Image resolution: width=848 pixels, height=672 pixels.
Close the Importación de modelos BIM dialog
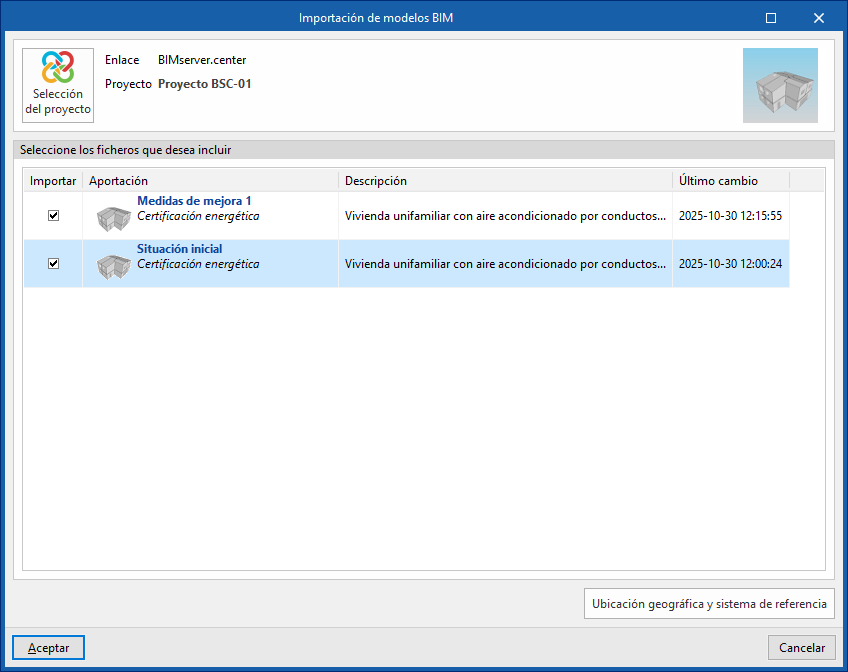click(819, 18)
